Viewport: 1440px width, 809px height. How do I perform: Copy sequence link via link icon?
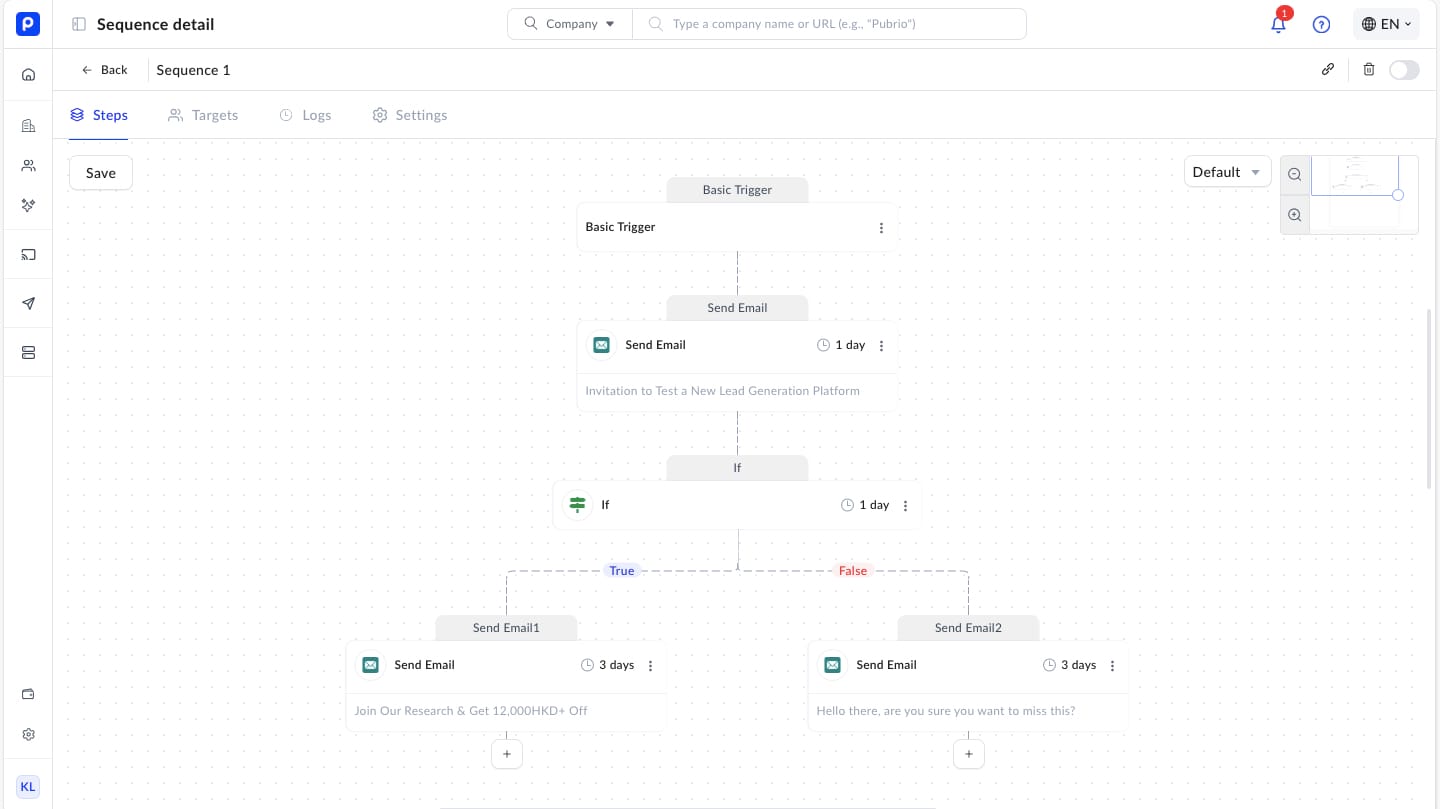click(1328, 70)
